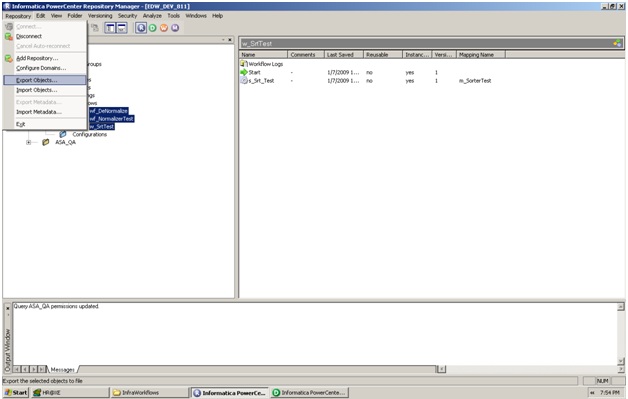Launch the Workflow Monitor (purple M icon)
The image size is (628, 399).
click(175, 28)
